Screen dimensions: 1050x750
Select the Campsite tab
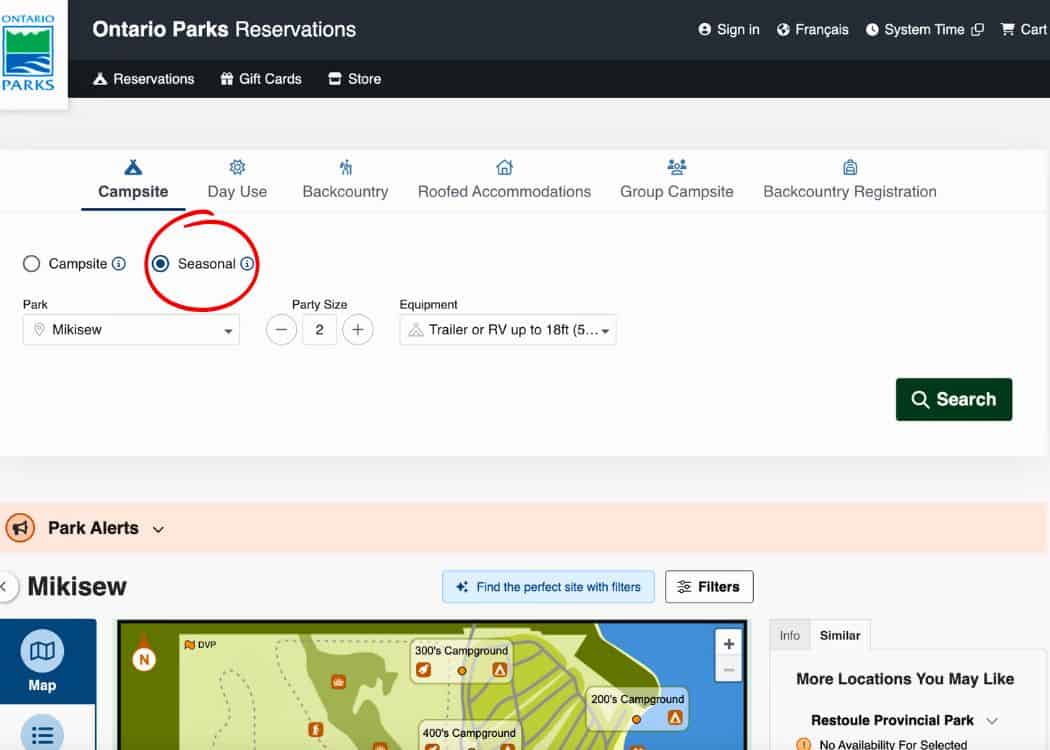click(133, 180)
